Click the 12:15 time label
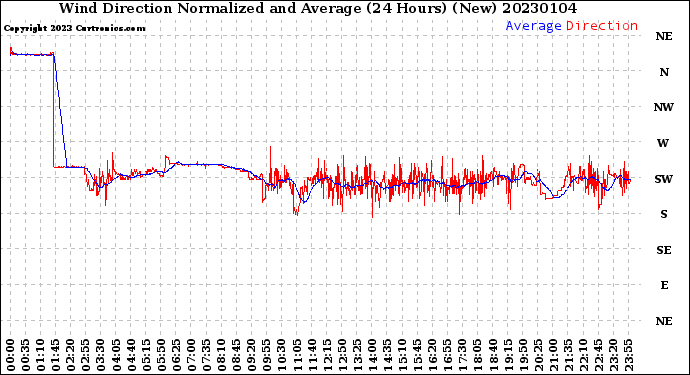The width and height of the screenshot is (690, 375). point(327,355)
